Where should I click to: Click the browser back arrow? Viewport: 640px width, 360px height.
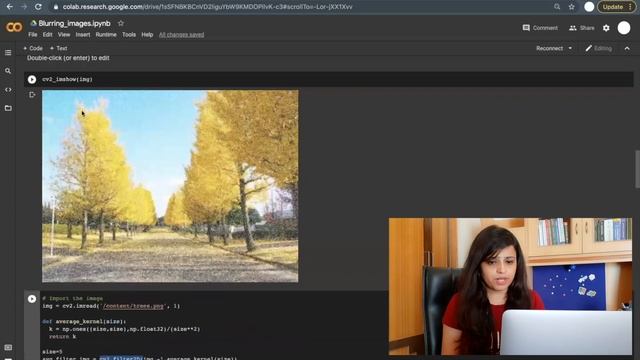(x=10, y=7)
